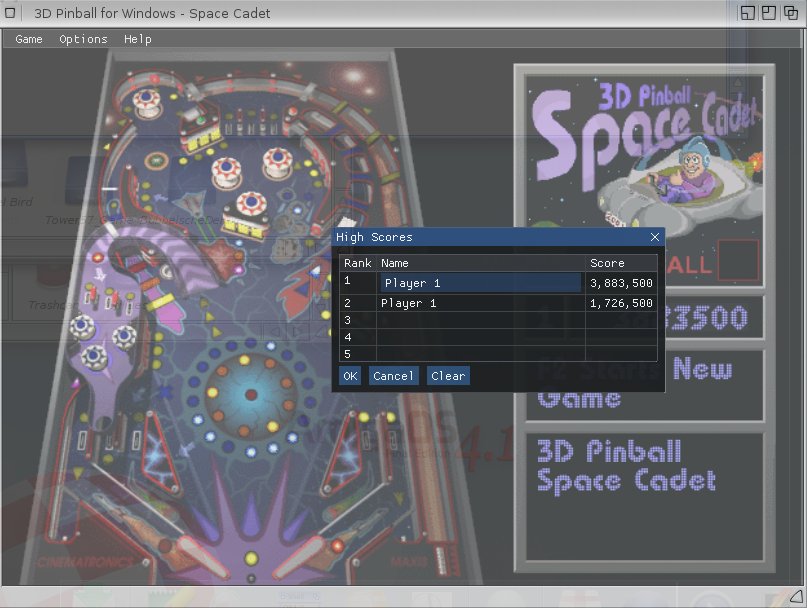Open the Game menu
The height and width of the screenshot is (608, 807).
point(29,39)
